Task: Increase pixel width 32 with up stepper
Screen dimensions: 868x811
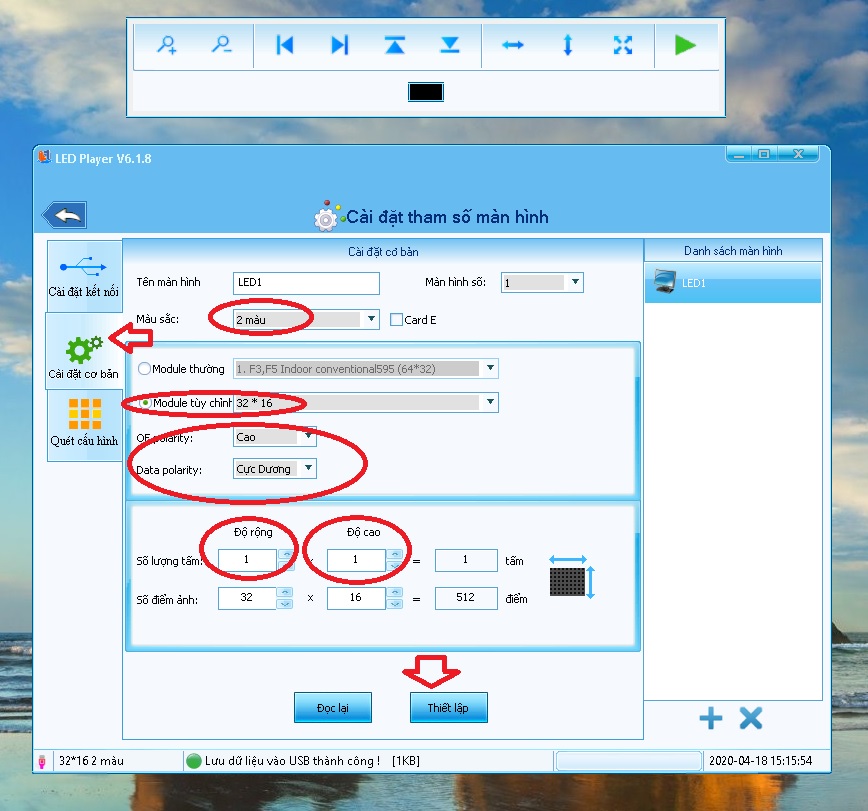Action: pos(285,592)
